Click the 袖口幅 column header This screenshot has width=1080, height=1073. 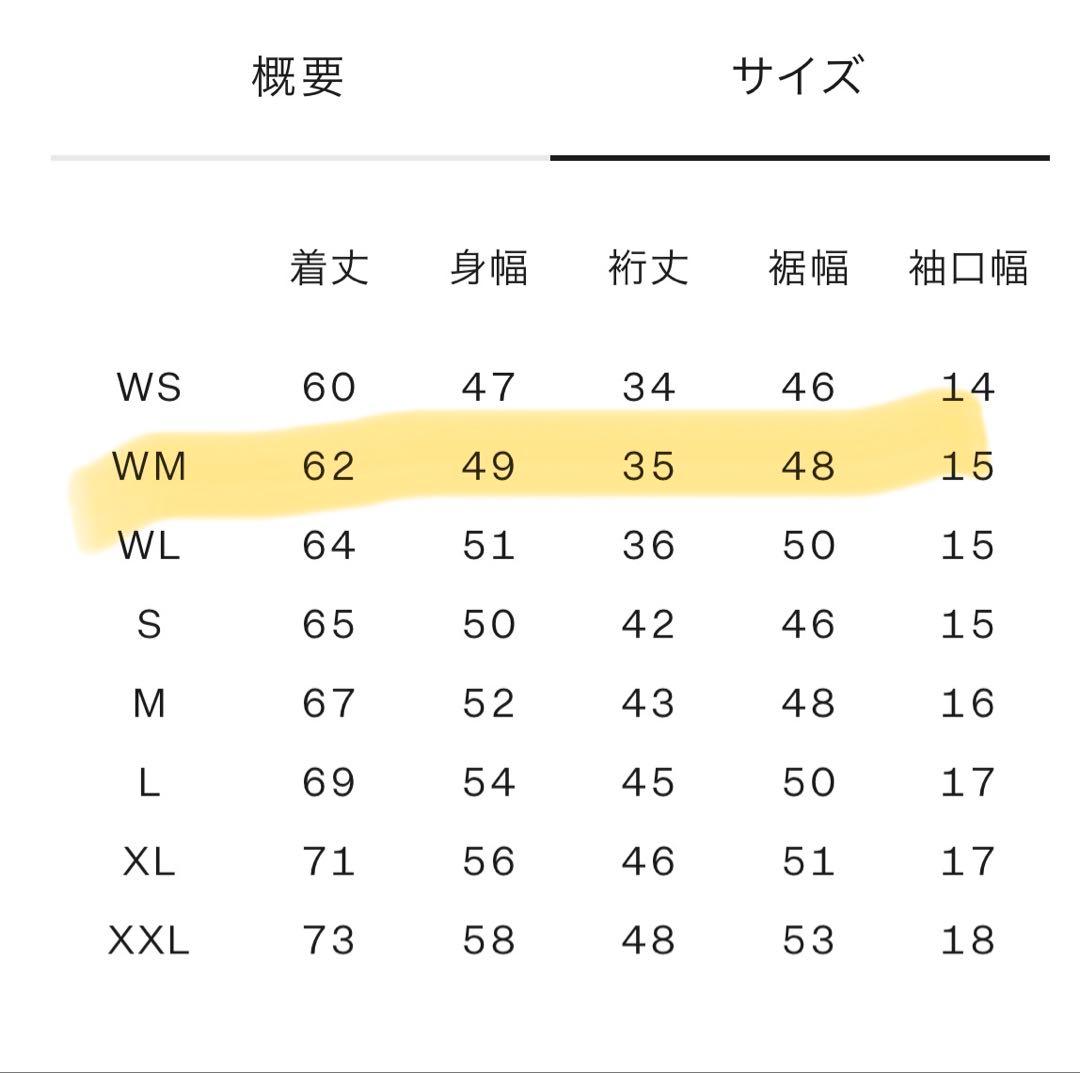tap(967, 268)
